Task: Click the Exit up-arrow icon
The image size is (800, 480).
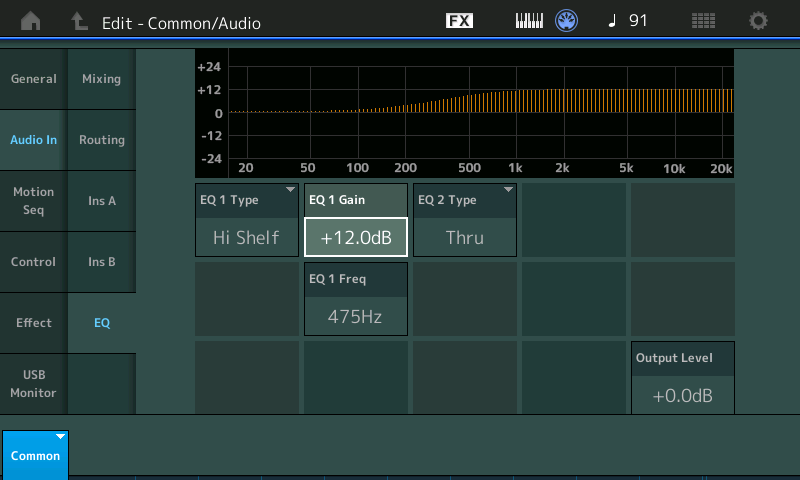Action: [x=79, y=21]
